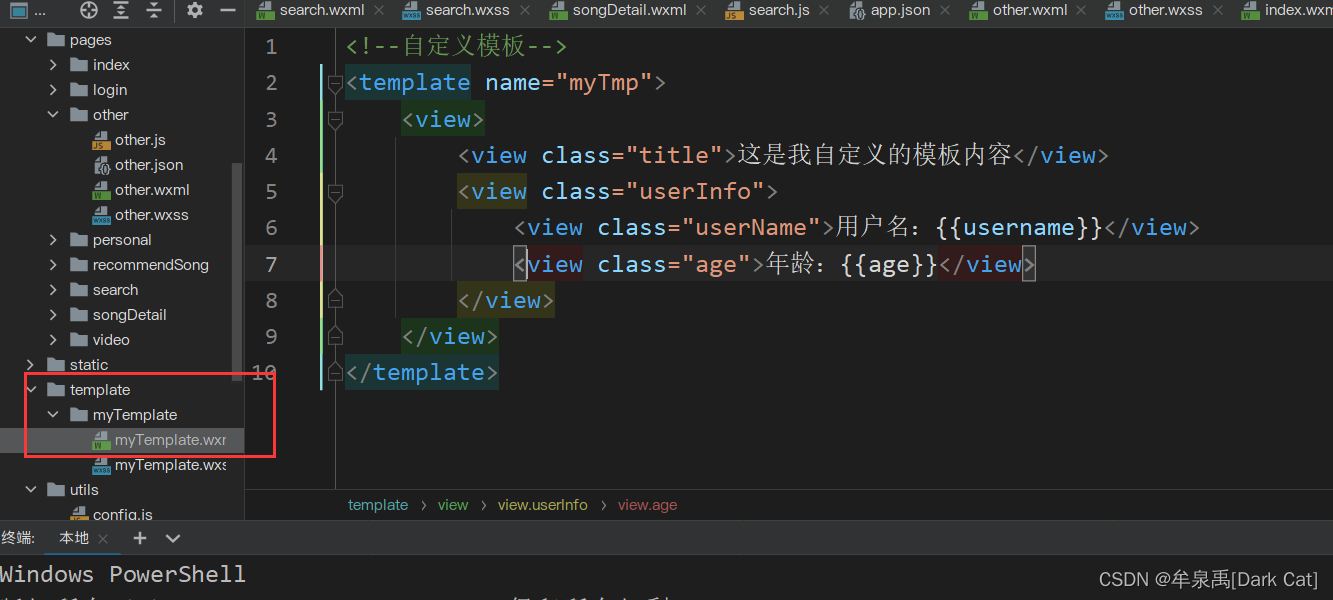Click the other.js file icon in tree

(x=101, y=140)
